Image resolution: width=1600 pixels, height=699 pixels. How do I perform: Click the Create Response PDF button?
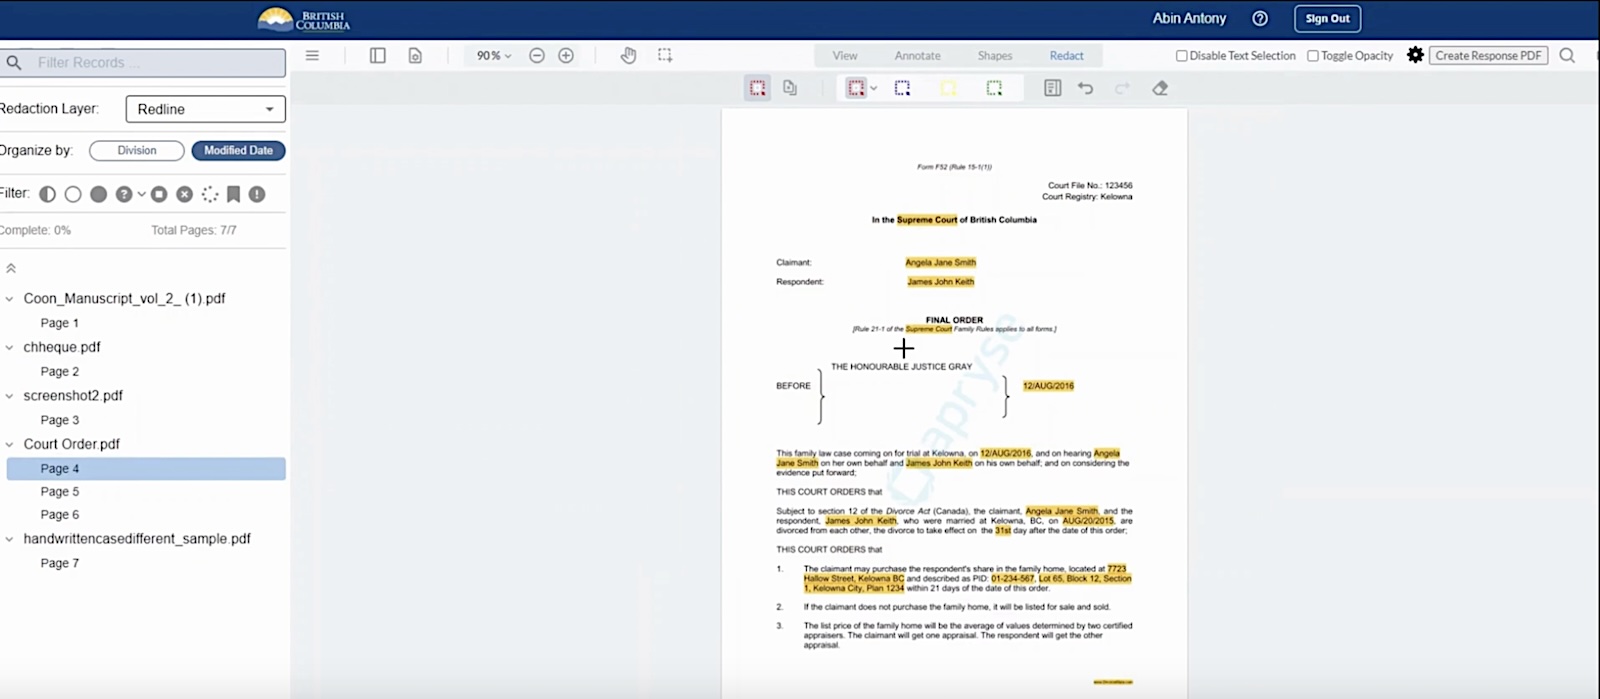click(x=1488, y=56)
